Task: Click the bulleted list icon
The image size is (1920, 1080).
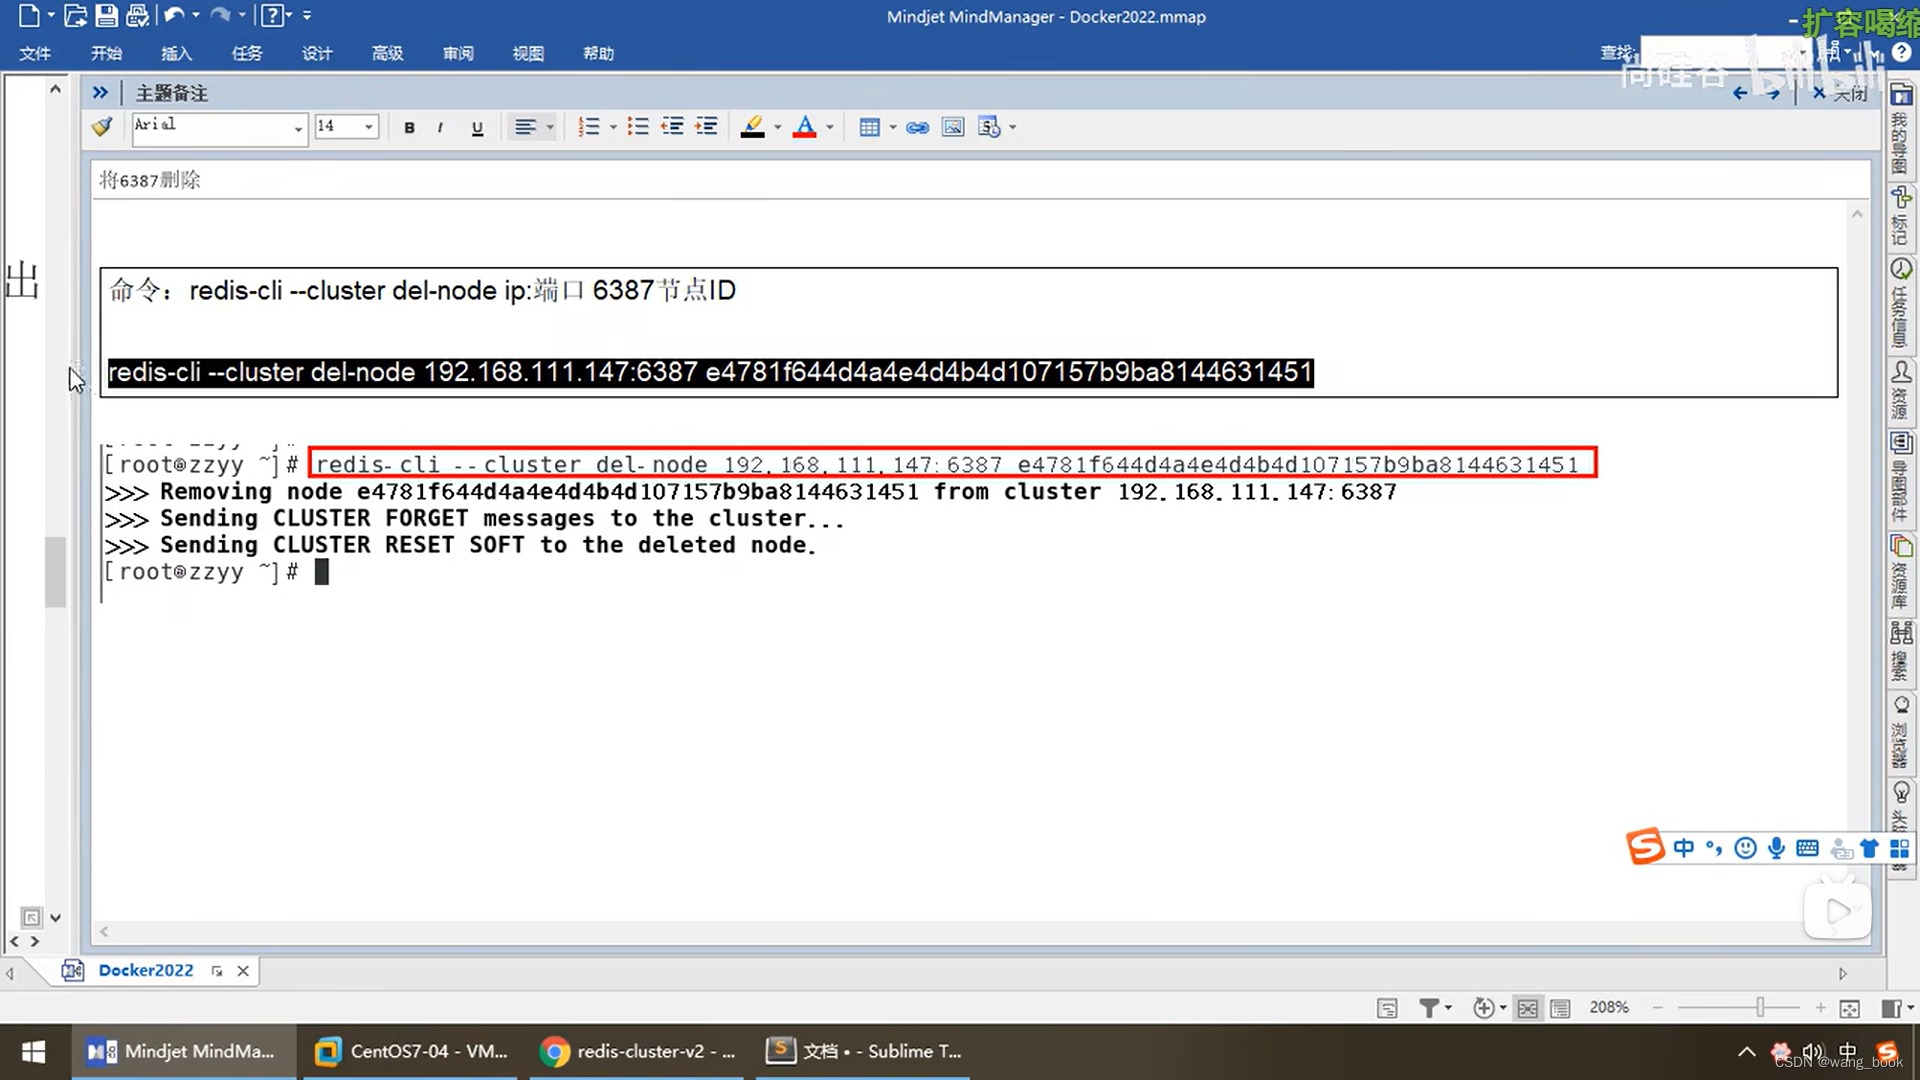Action: pos(638,127)
